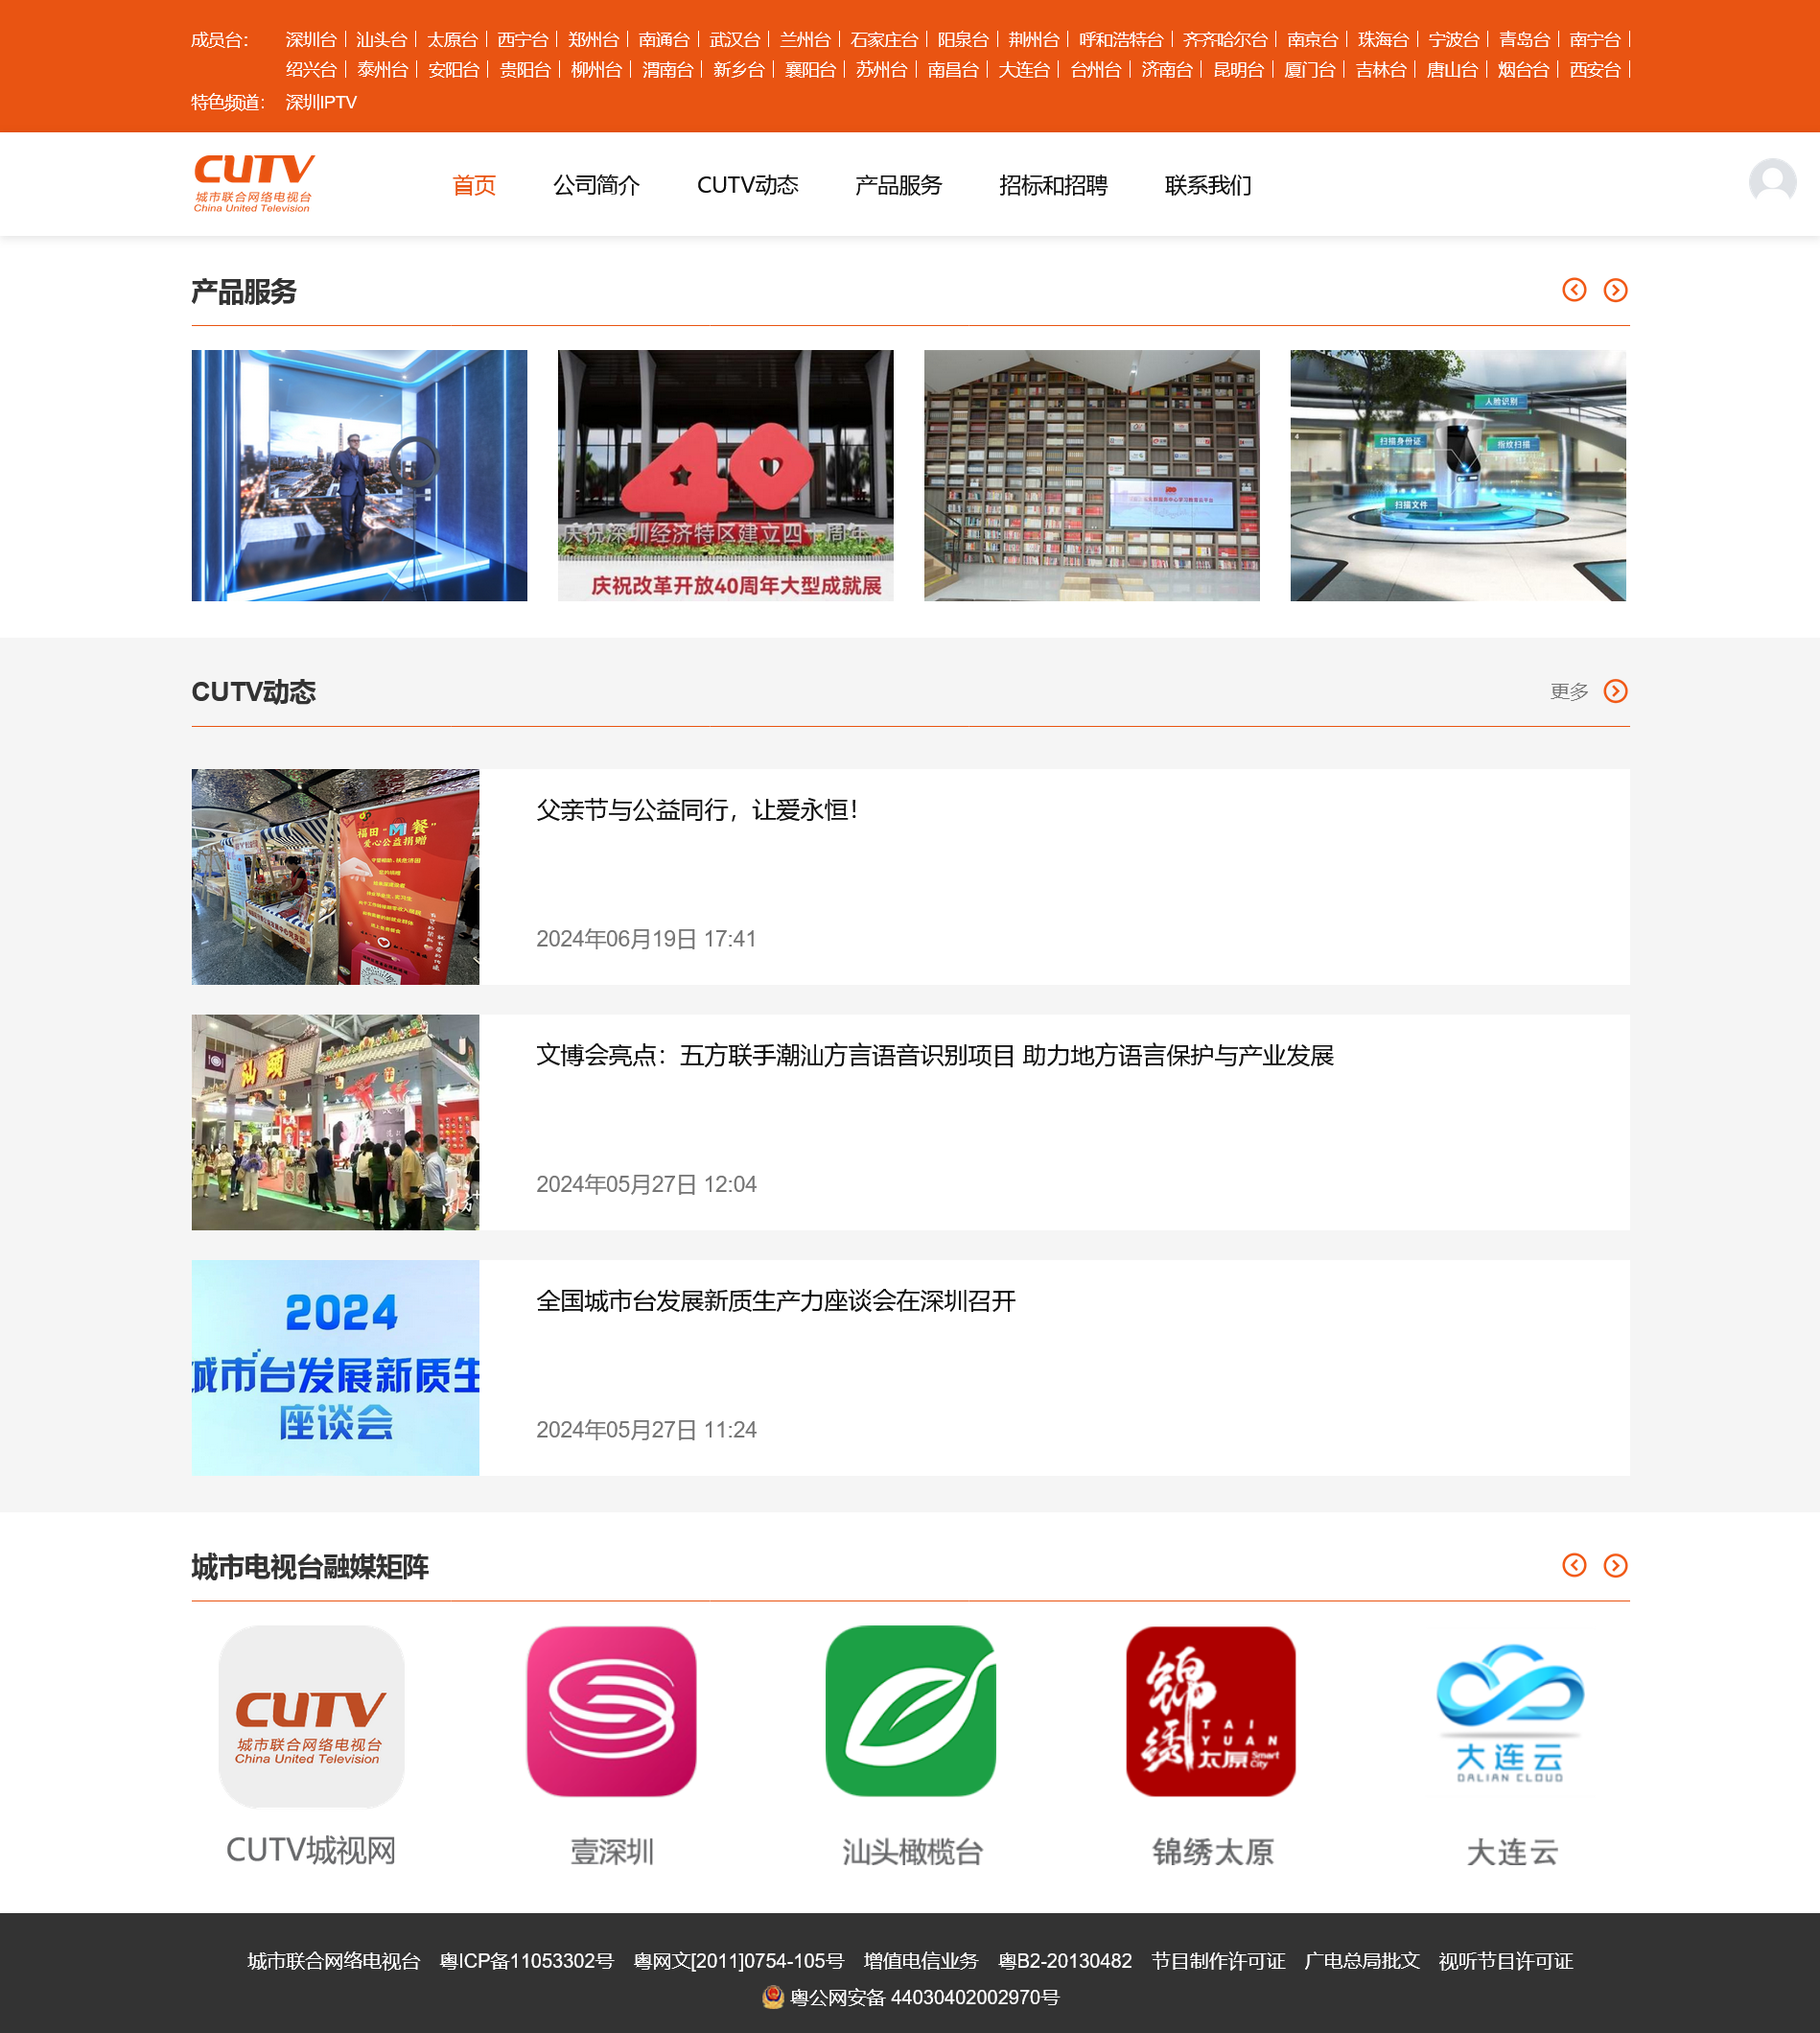Image resolution: width=1820 pixels, height=2033 pixels.
Task: Open the 壹深圳 app icon
Action: tap(611, 1712)
